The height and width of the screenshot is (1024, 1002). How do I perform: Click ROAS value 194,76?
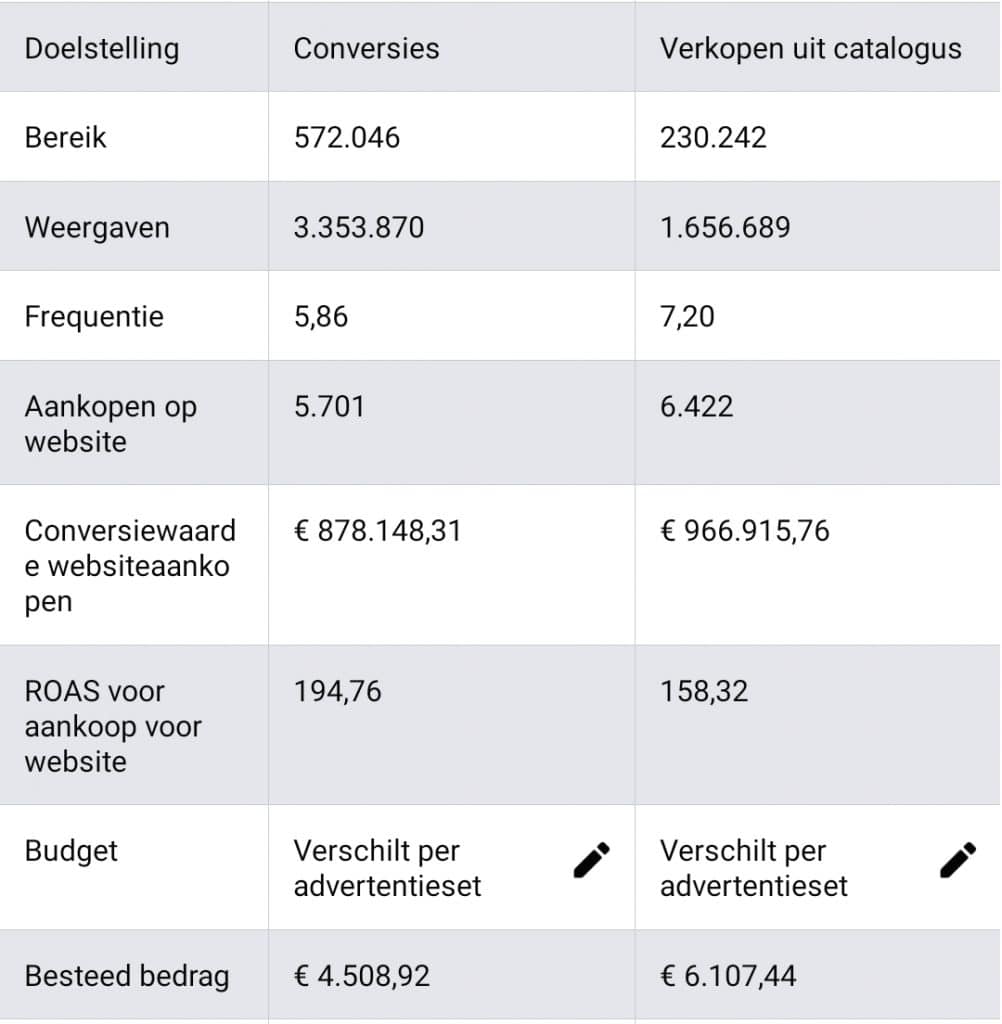tap(337, 691)
